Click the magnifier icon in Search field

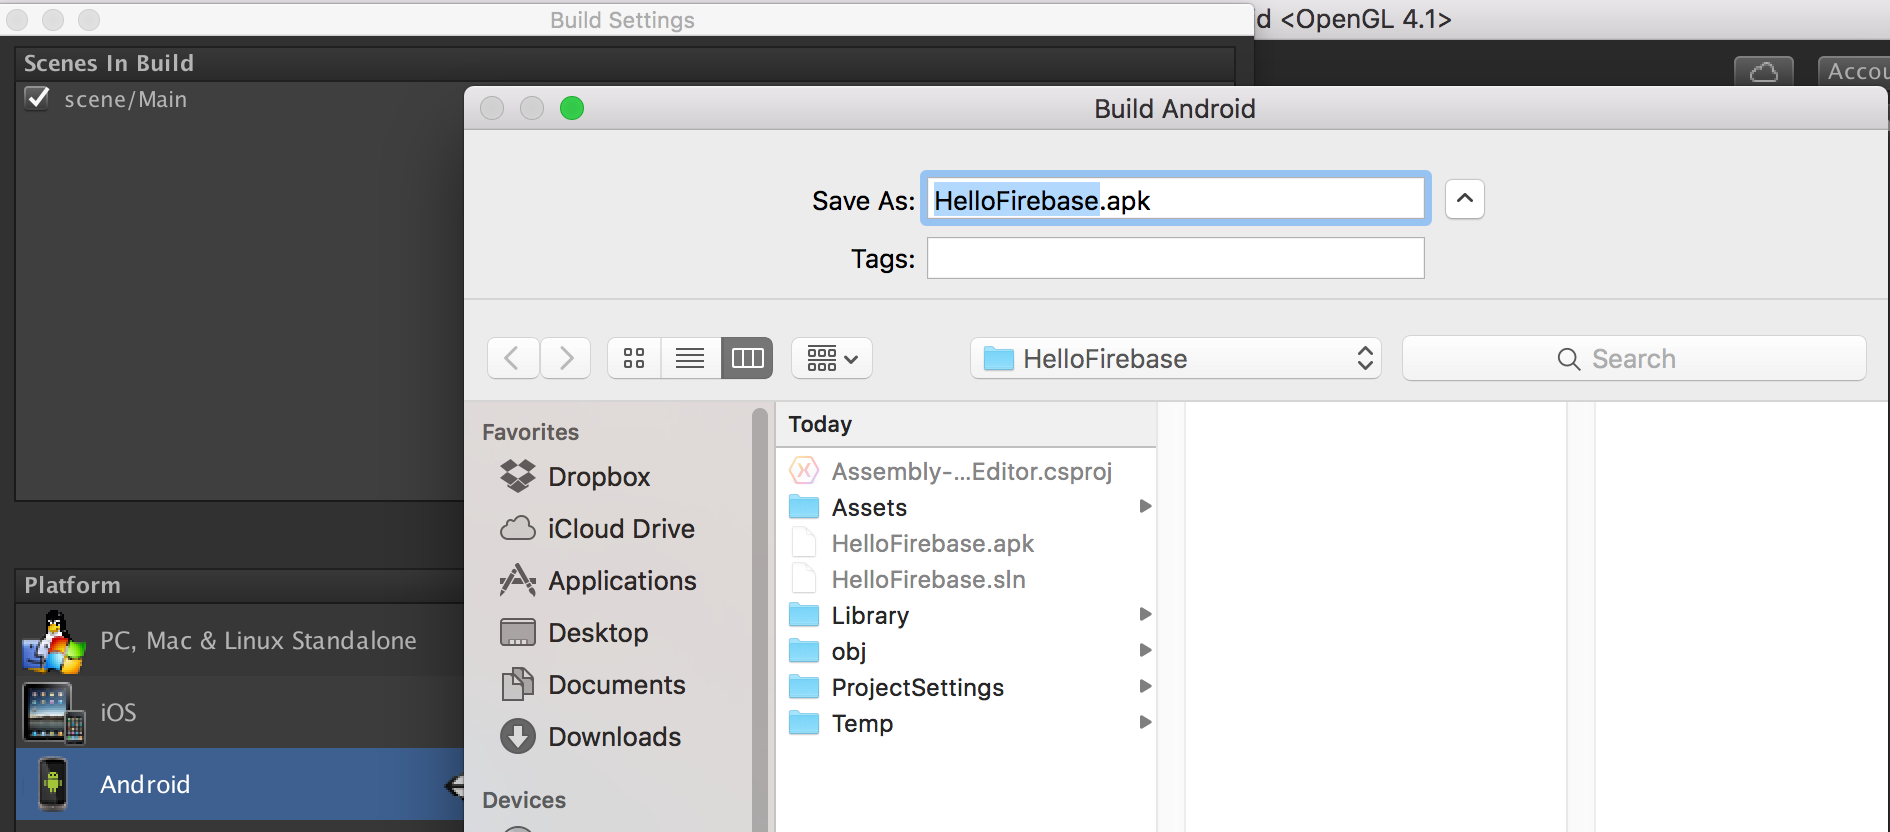point(1569,359)
